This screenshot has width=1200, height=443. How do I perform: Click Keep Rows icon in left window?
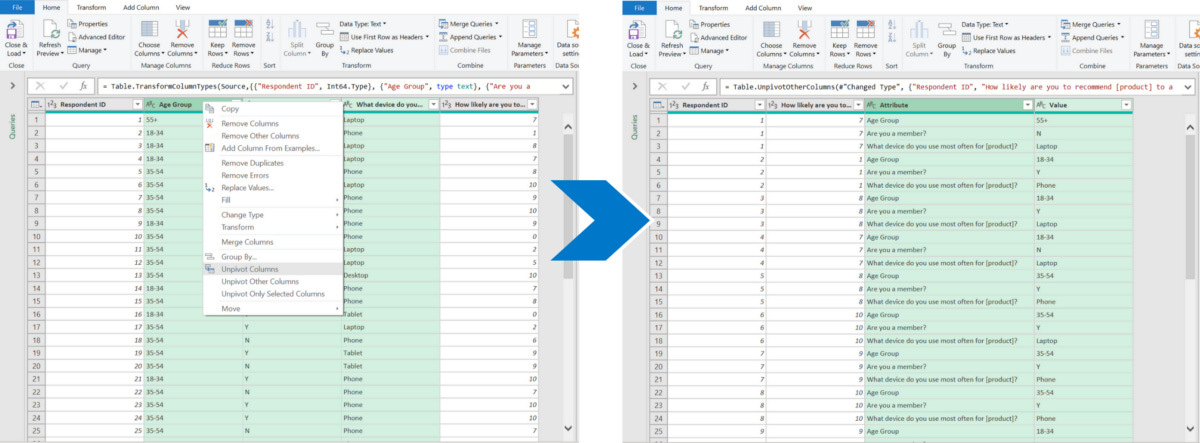(216, 29)
